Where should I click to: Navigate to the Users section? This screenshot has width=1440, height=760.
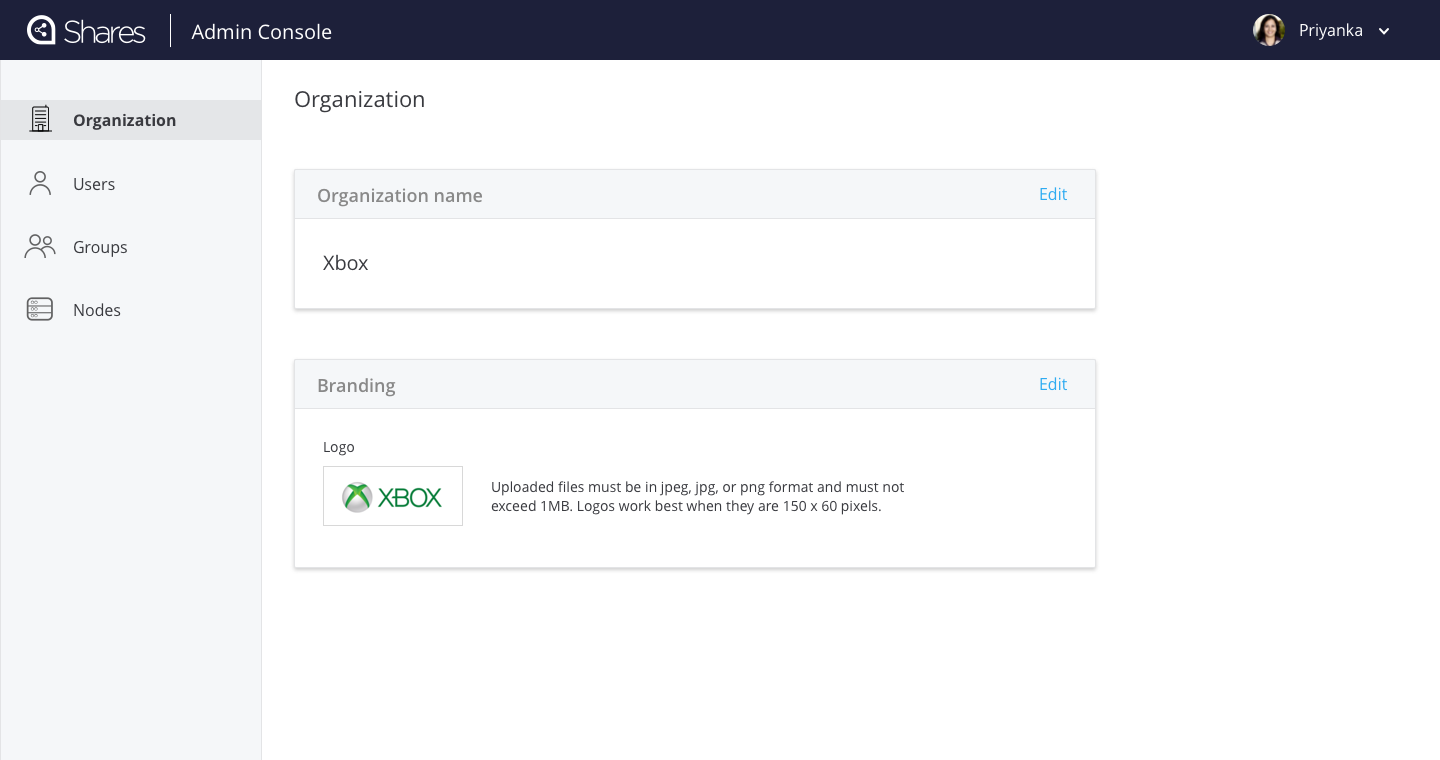pos(94,184)
